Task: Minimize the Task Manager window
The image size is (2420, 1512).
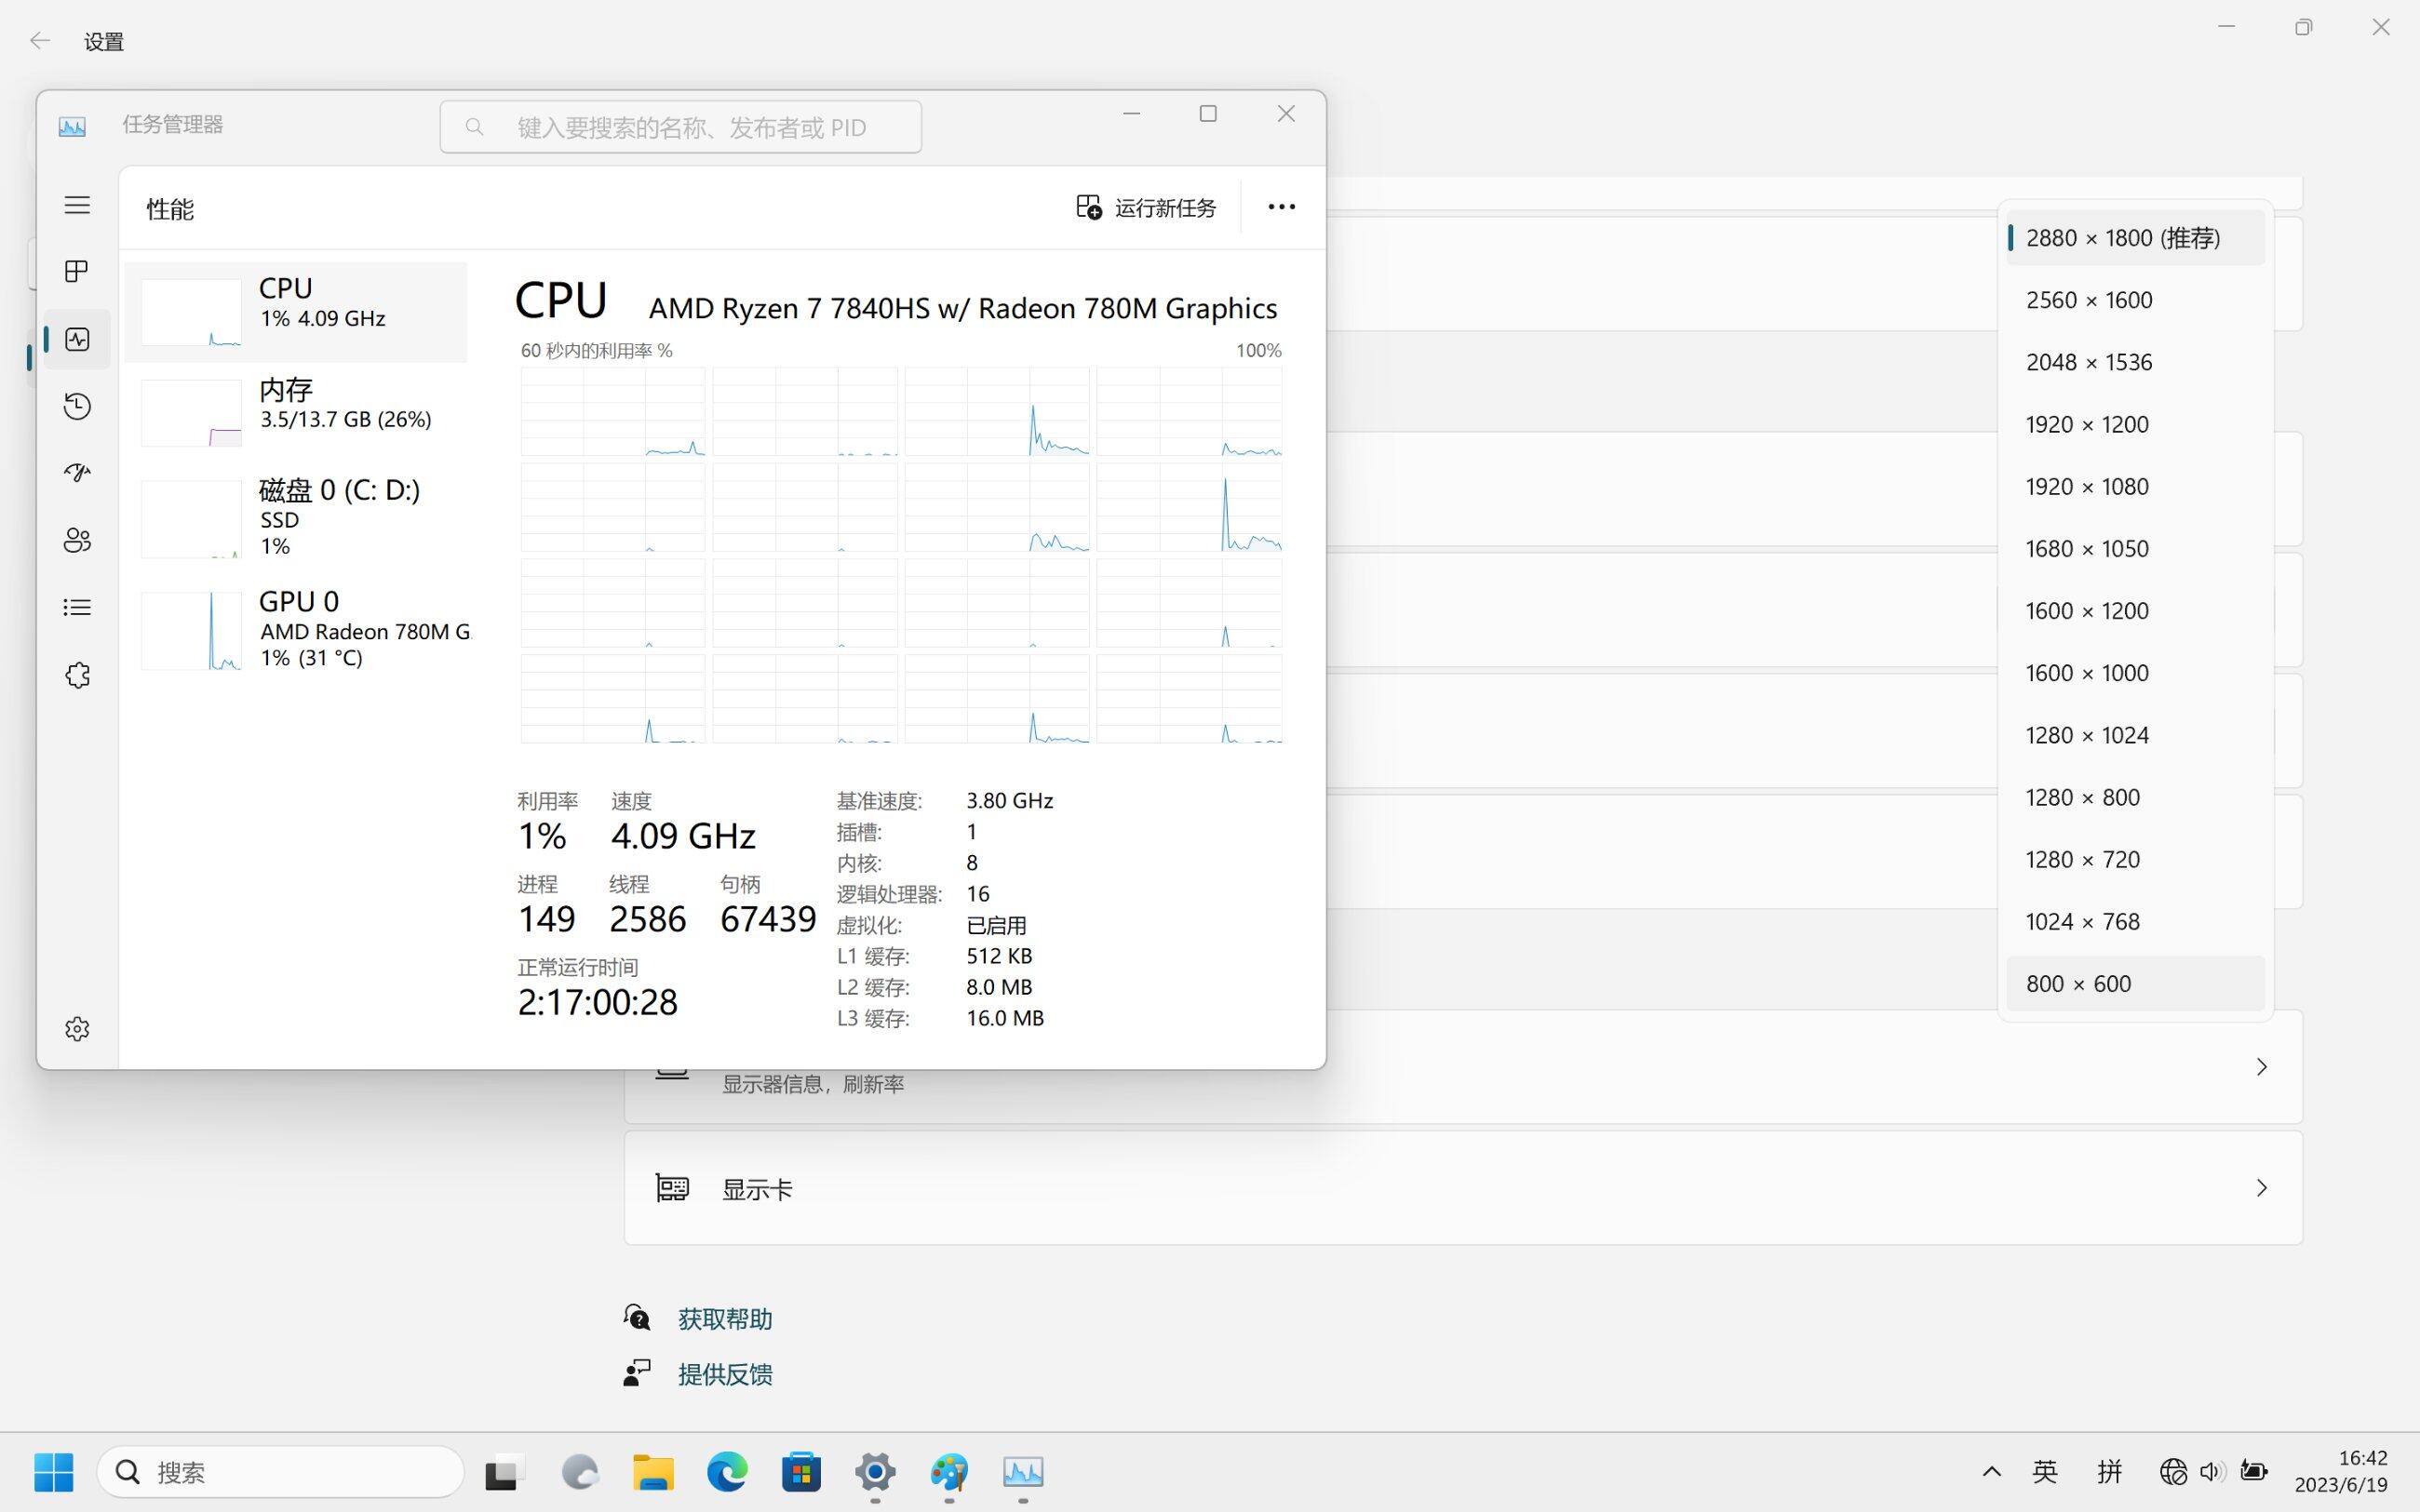Action: tap(1131, 114)
